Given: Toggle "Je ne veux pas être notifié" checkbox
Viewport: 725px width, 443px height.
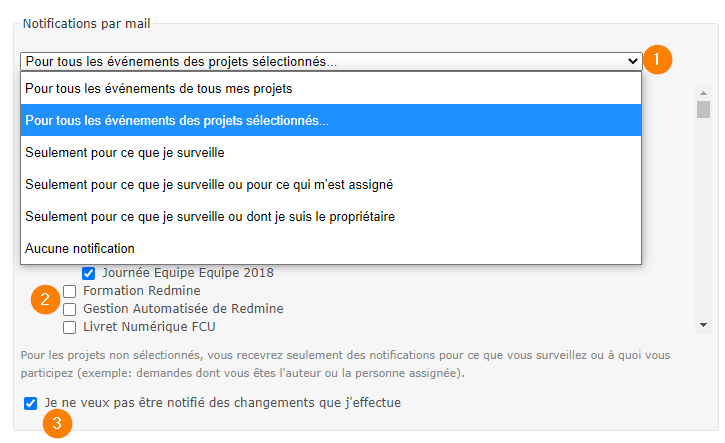Looking at the screenshot, I should [31, 403].
